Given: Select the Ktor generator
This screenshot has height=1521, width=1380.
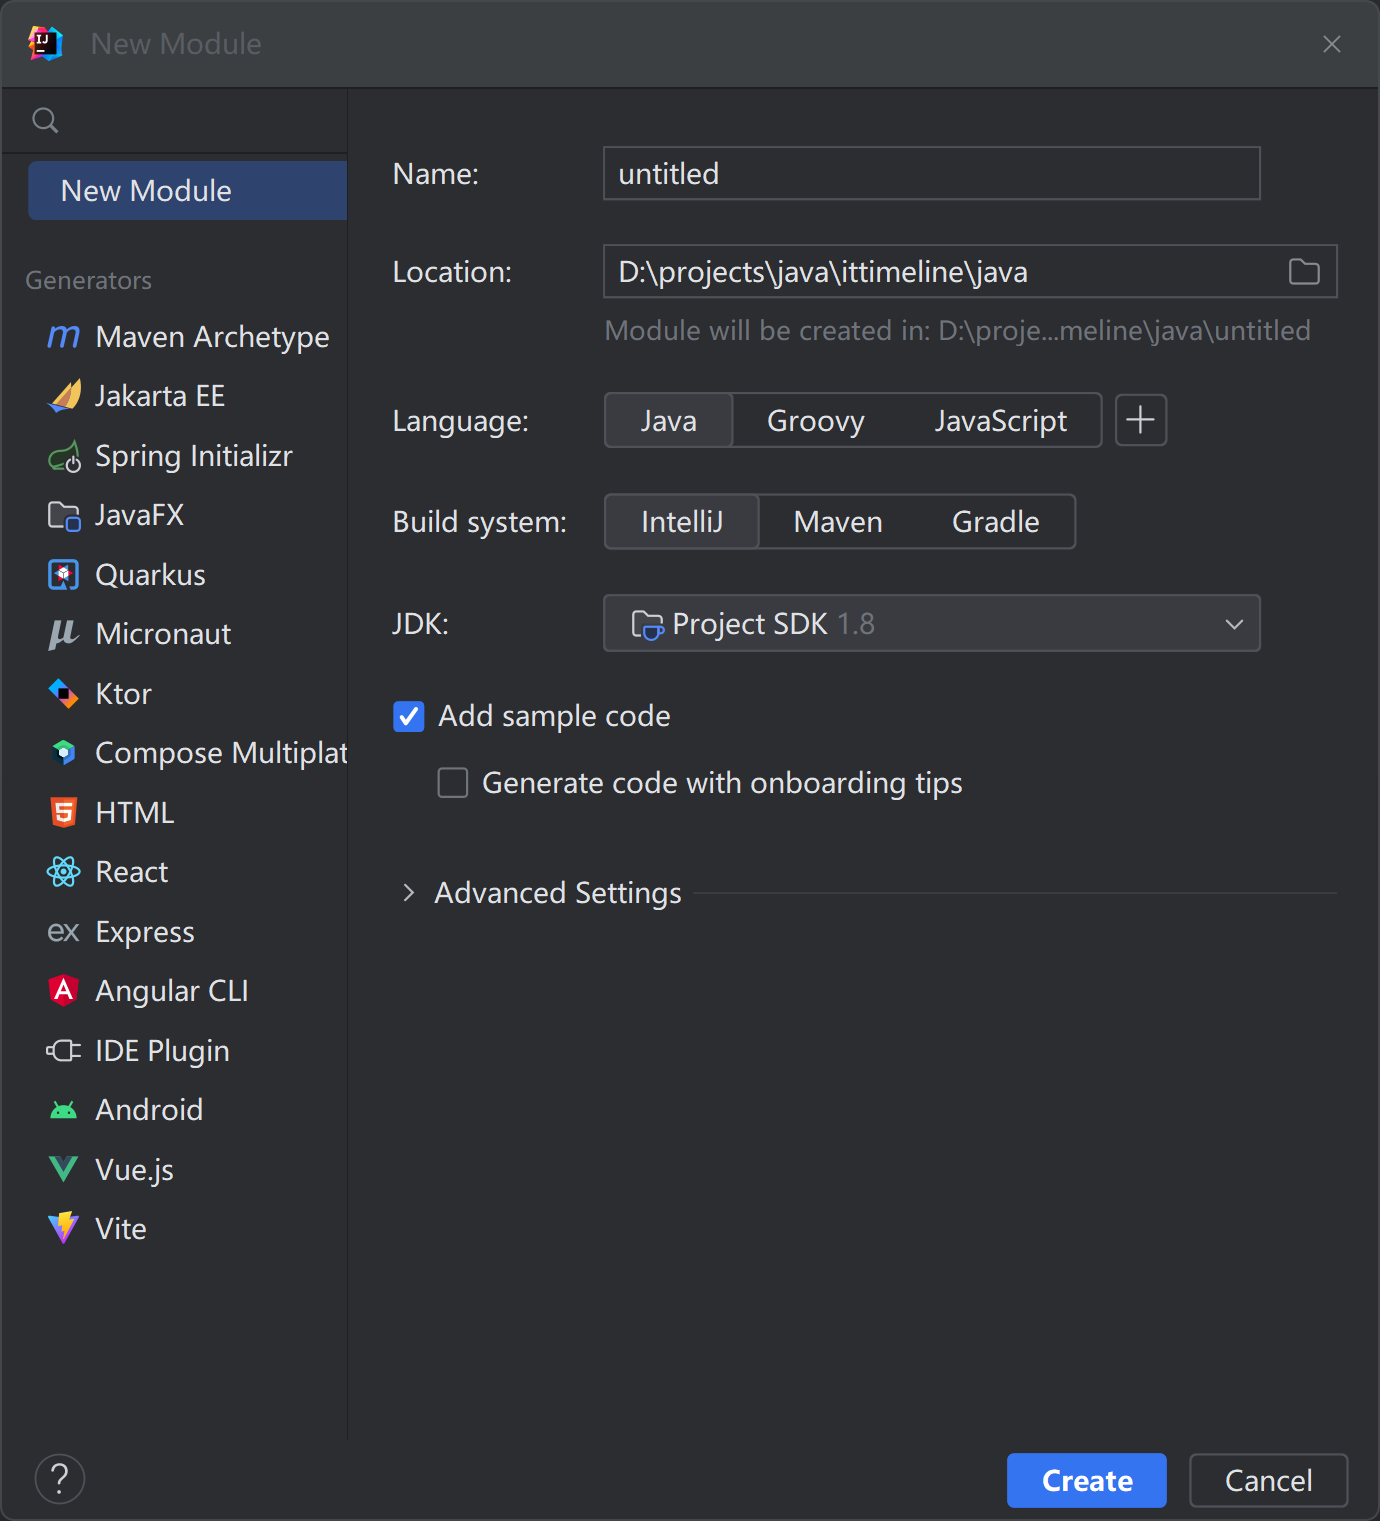Looking at the screenshot, I should point(188,693).
